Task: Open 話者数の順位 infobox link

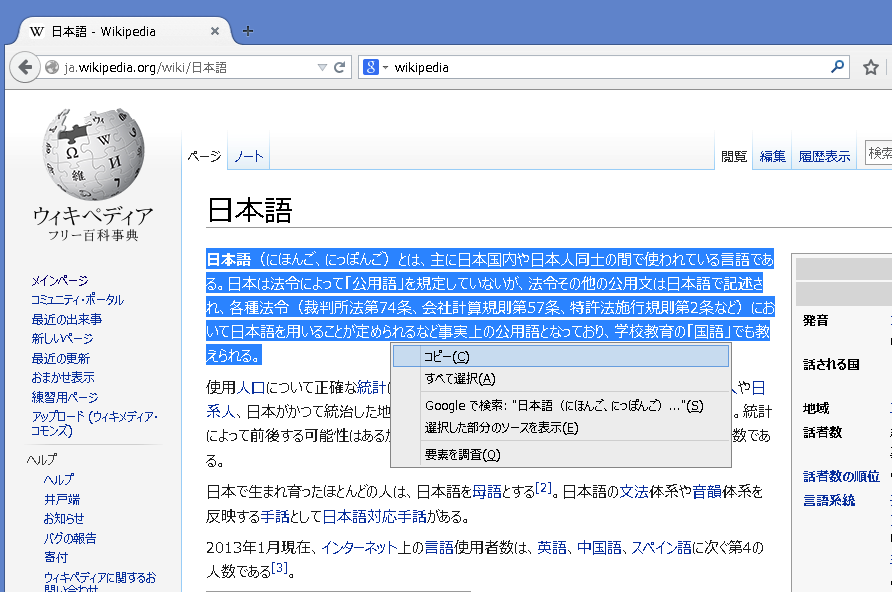Action: [x=841, y=477]
